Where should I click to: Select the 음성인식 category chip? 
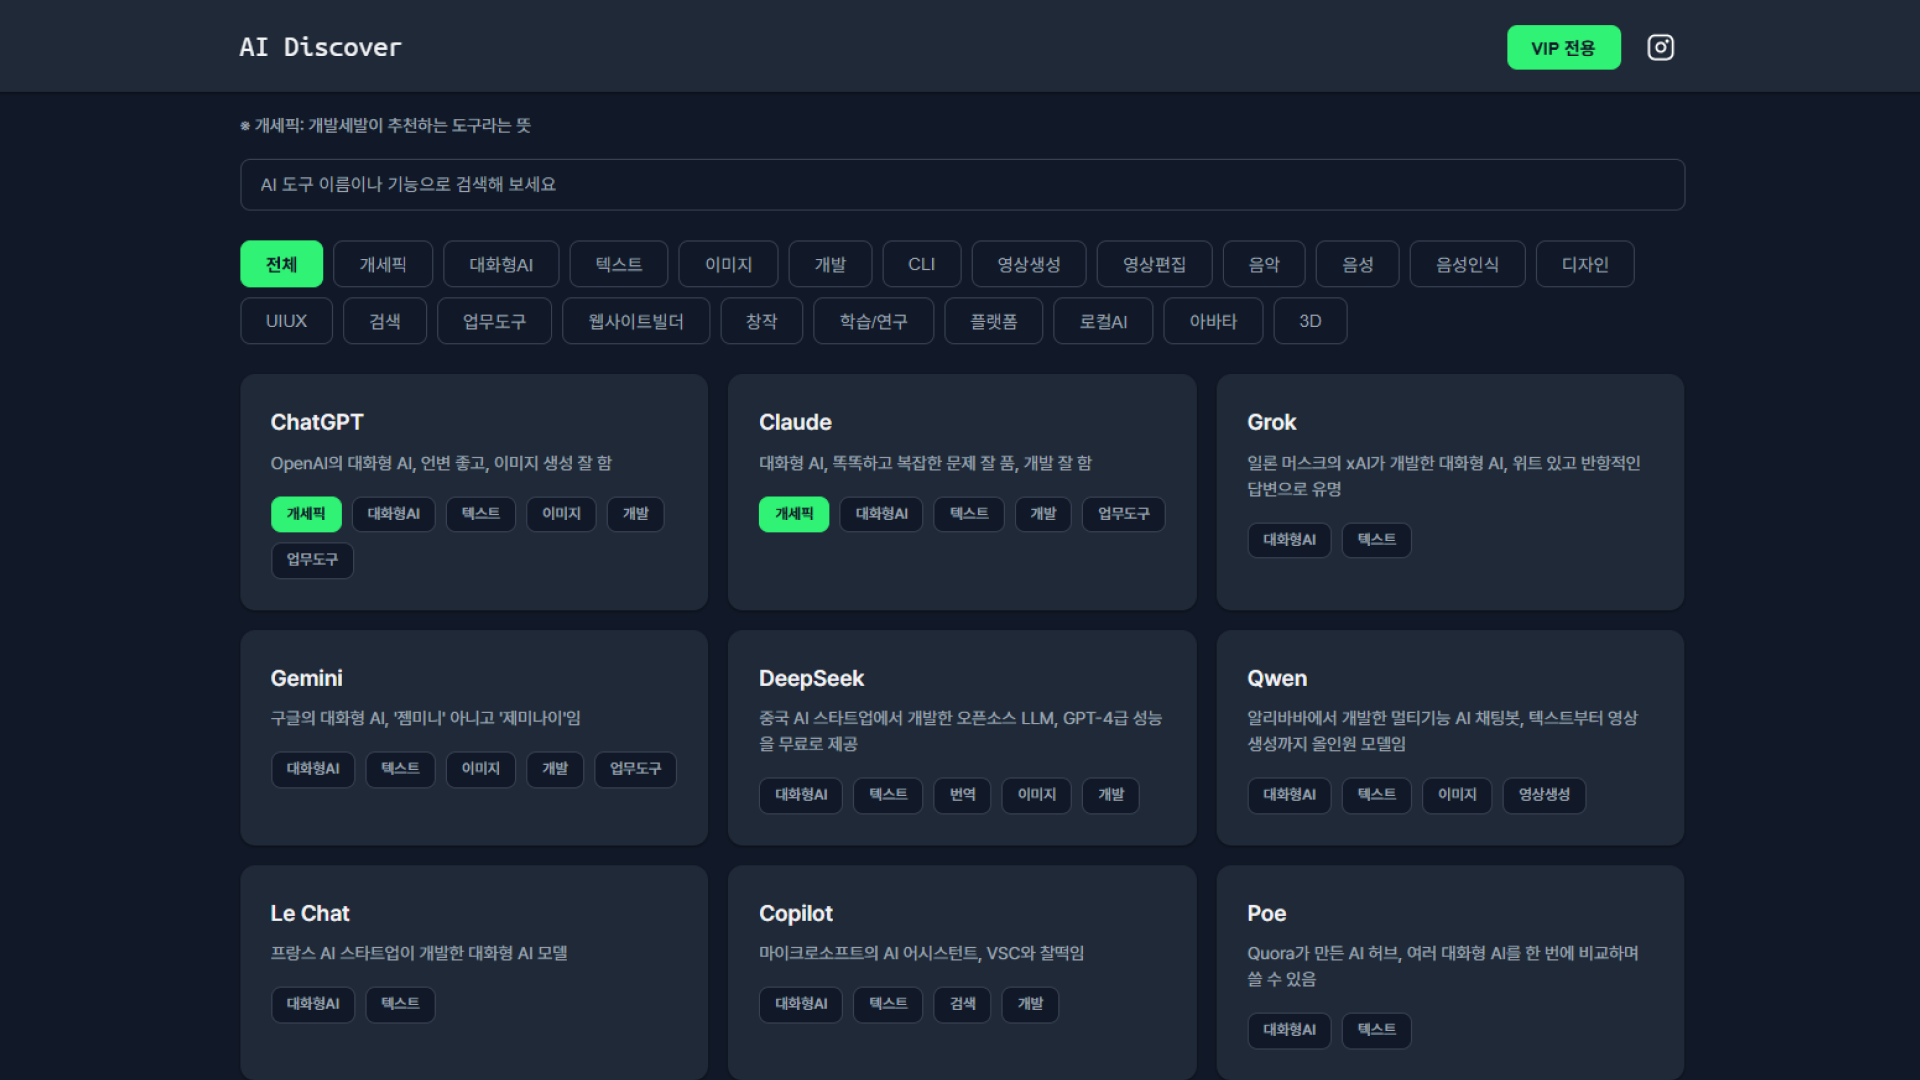click(x=1467, y=264)
